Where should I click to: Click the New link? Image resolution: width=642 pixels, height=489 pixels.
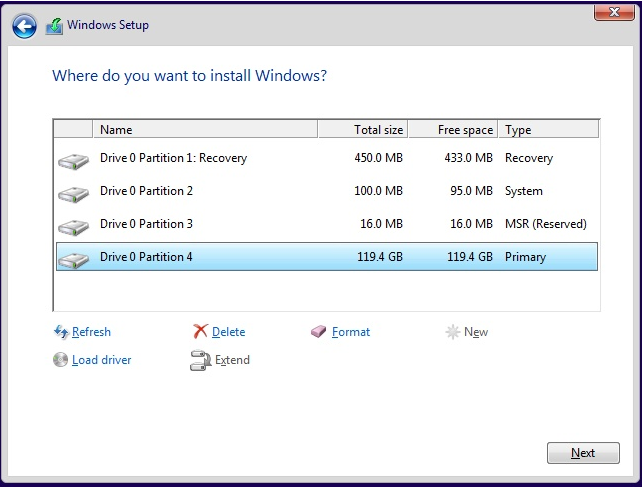tap(476, 332)
